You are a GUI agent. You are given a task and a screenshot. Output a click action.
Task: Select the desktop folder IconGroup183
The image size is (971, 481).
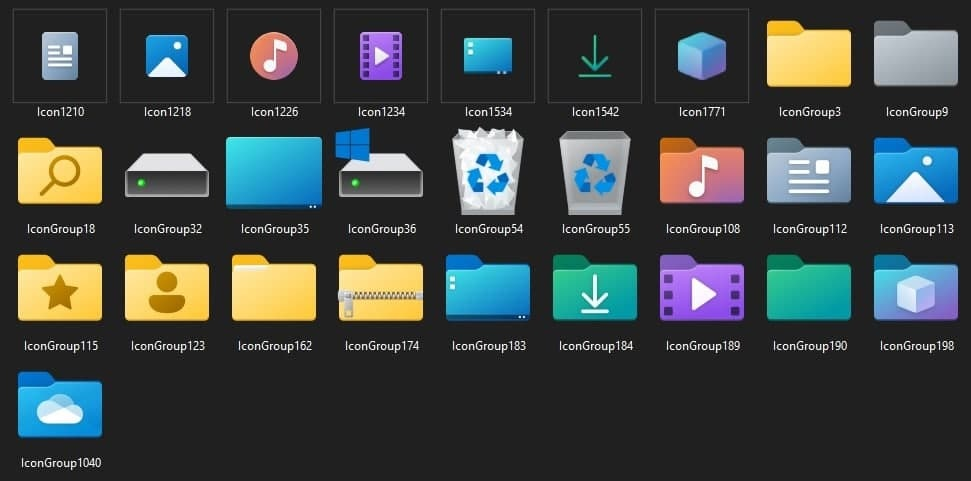click(x=488, y=288)
